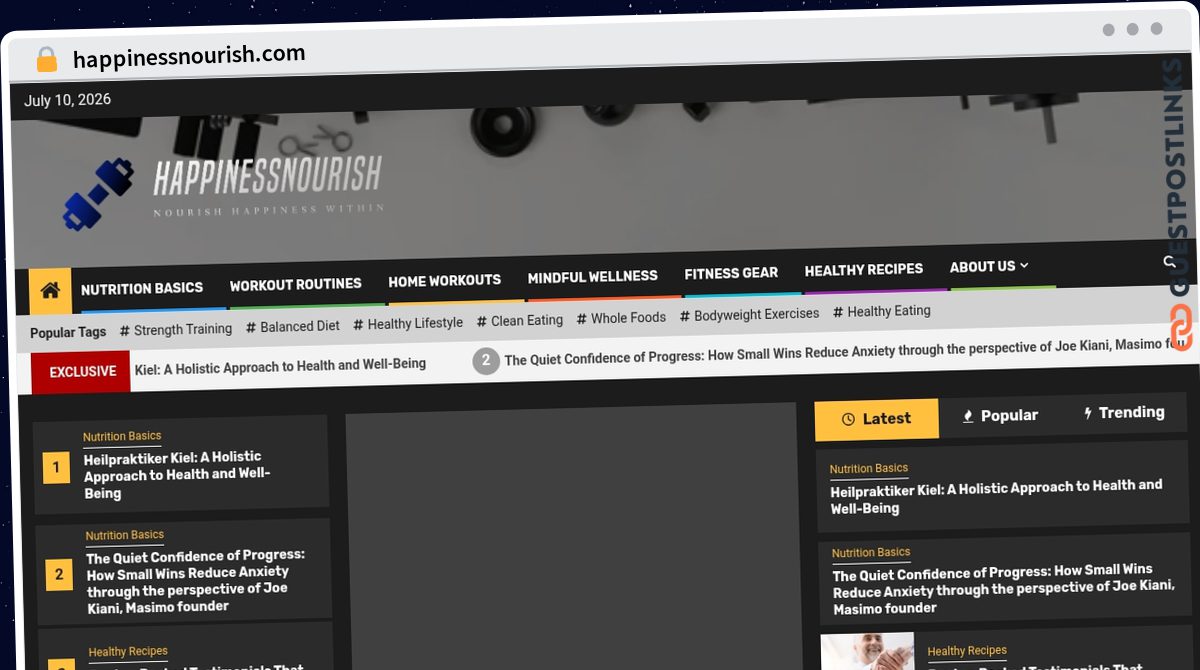Click the padlock icon in address bar
The image size is (1200, 670).
[46, 60]
